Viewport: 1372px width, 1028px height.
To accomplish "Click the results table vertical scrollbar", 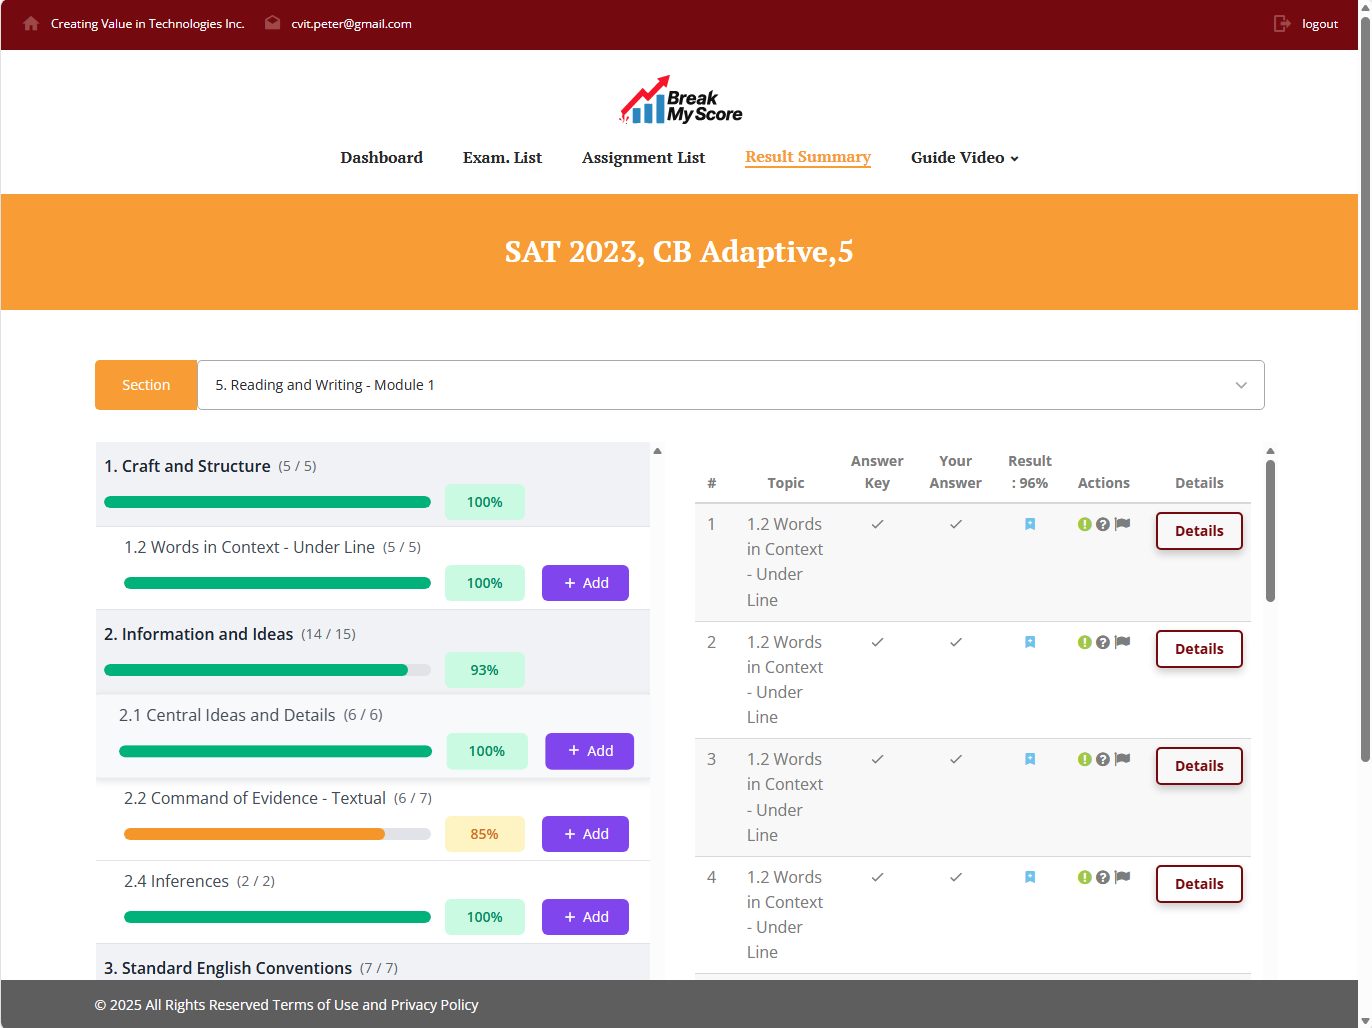I will coord(1270,530).
